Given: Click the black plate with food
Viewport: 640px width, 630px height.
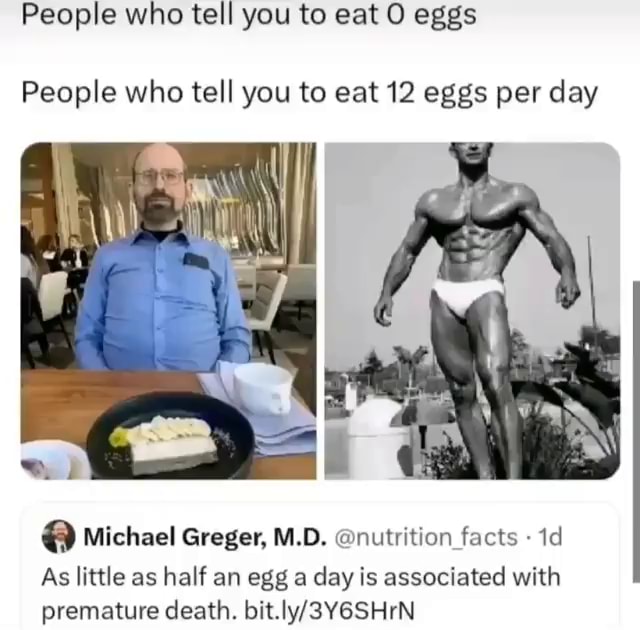Looking at the screenshot, I should pyautogui.click(x=171, y=435).
